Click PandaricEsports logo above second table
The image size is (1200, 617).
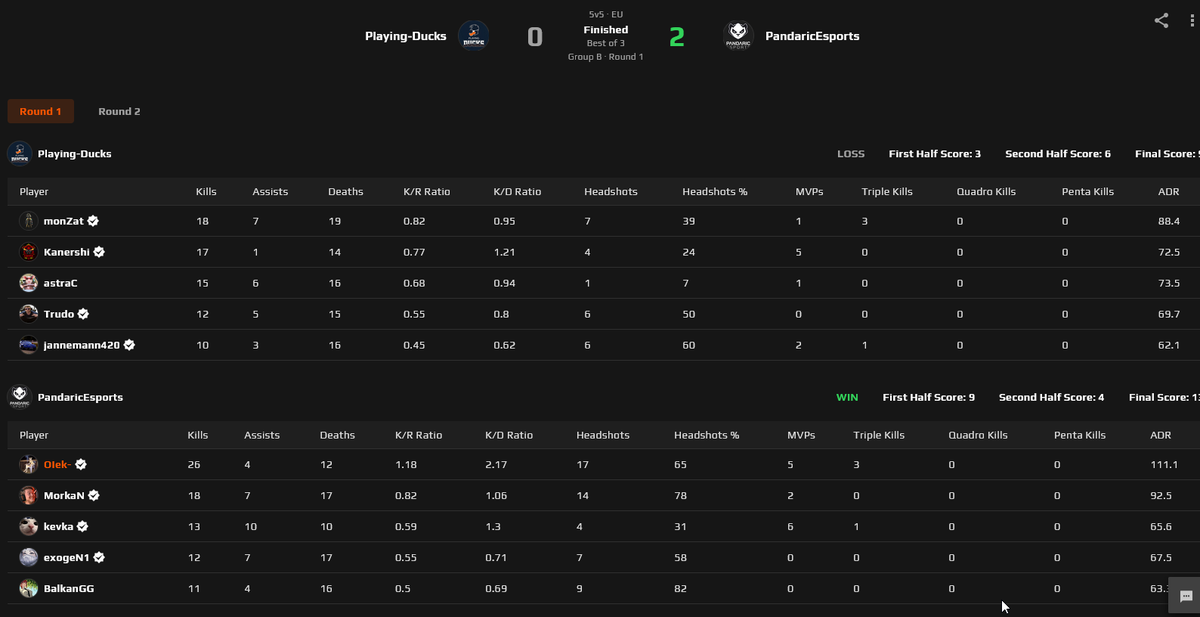pyautogui.click(x=19, y=397)
